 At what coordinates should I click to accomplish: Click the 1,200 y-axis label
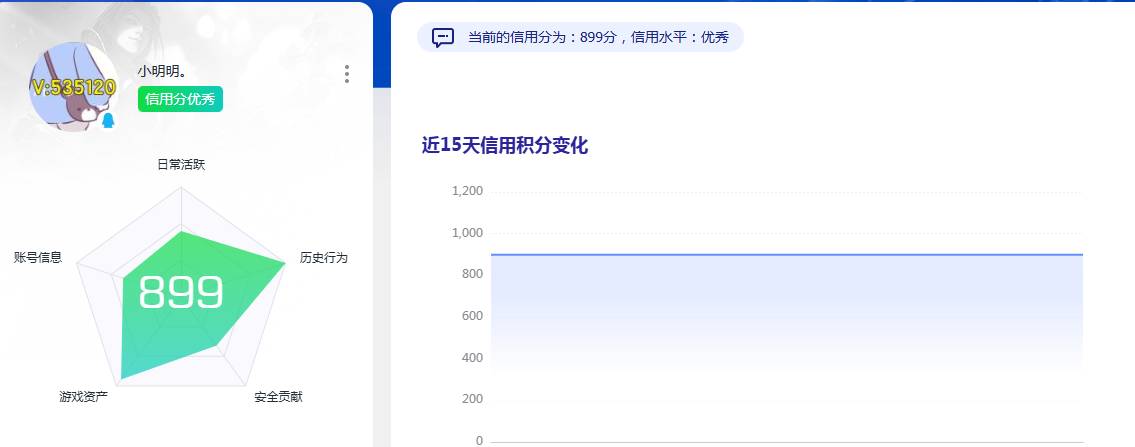coord(468,192)
